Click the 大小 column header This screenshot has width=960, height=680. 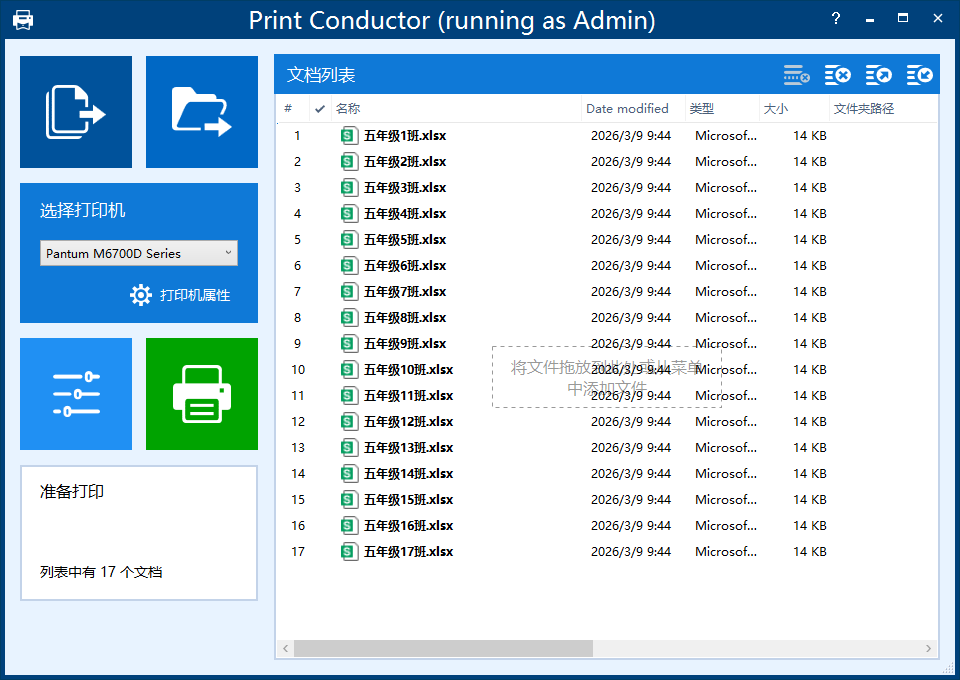(776, 109)
